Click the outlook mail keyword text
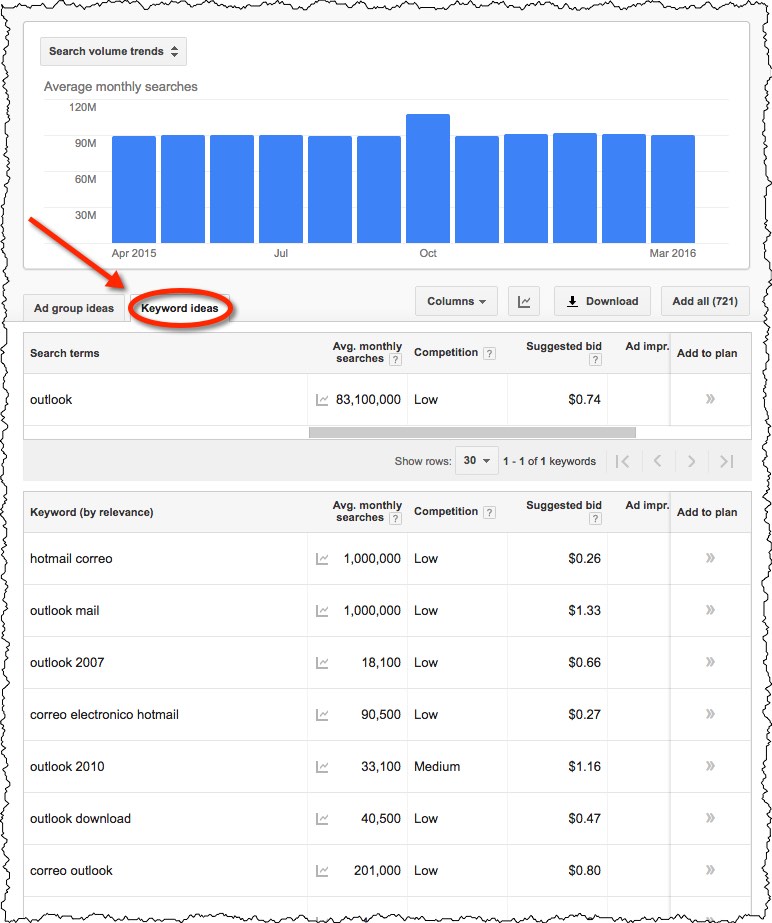This screenshot has width=772, height=923. coord(65,610)
